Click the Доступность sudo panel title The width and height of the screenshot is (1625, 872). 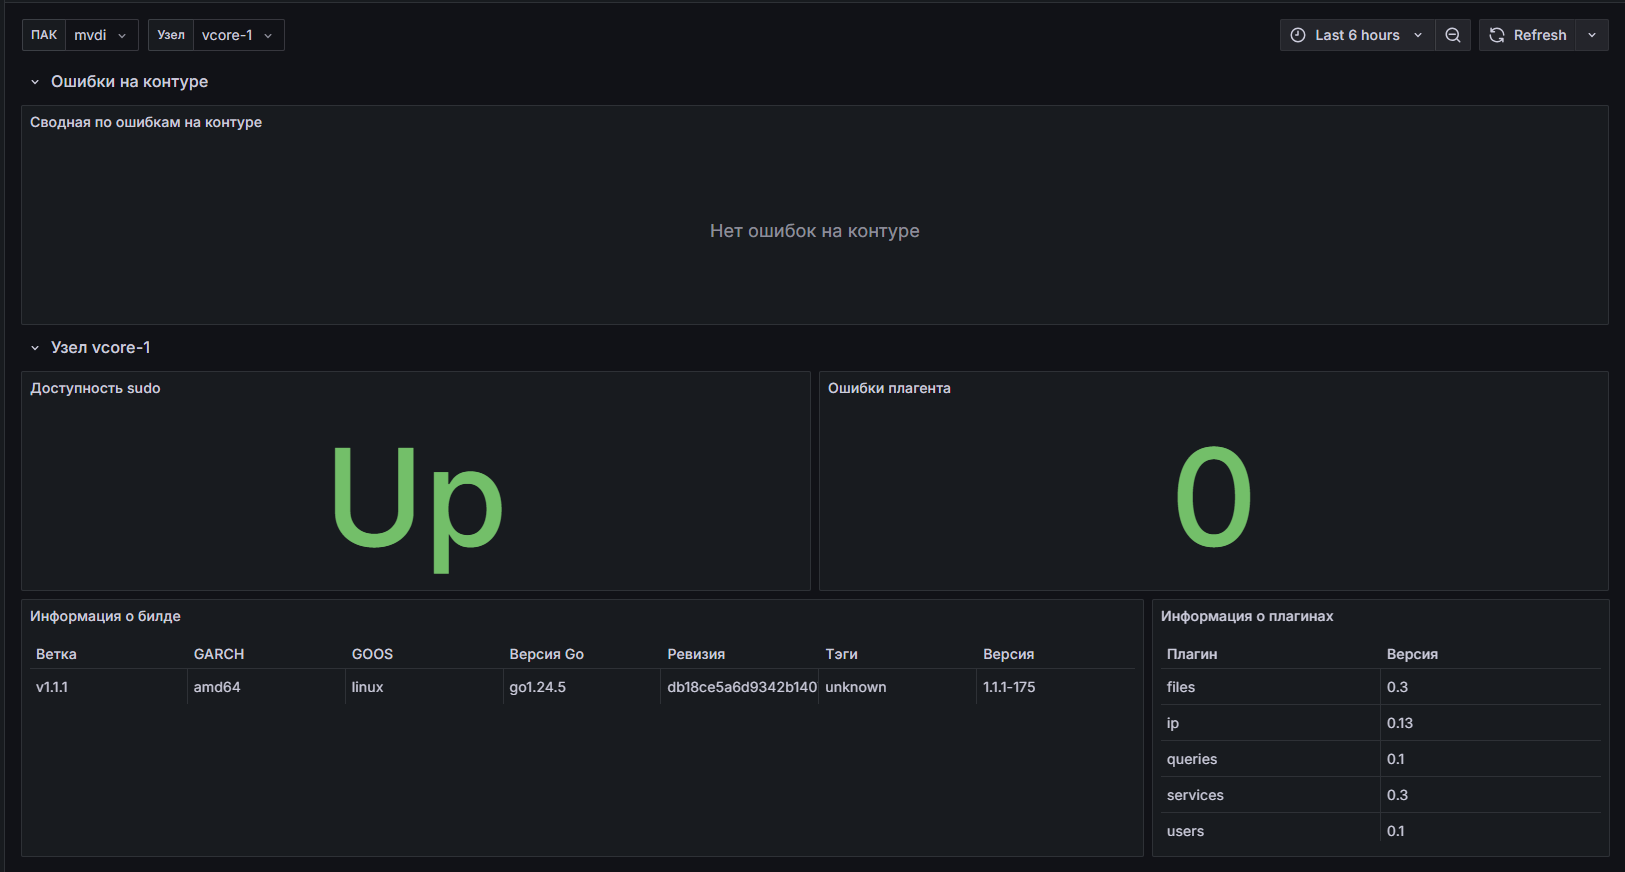click(95, 388)
